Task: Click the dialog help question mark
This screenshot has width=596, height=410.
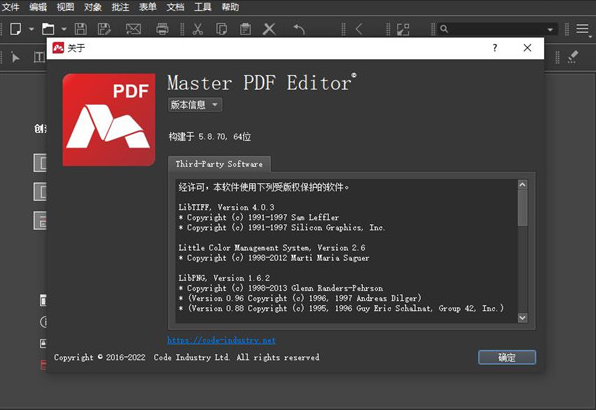Action: pyautogui.click(x=495, y=48)
